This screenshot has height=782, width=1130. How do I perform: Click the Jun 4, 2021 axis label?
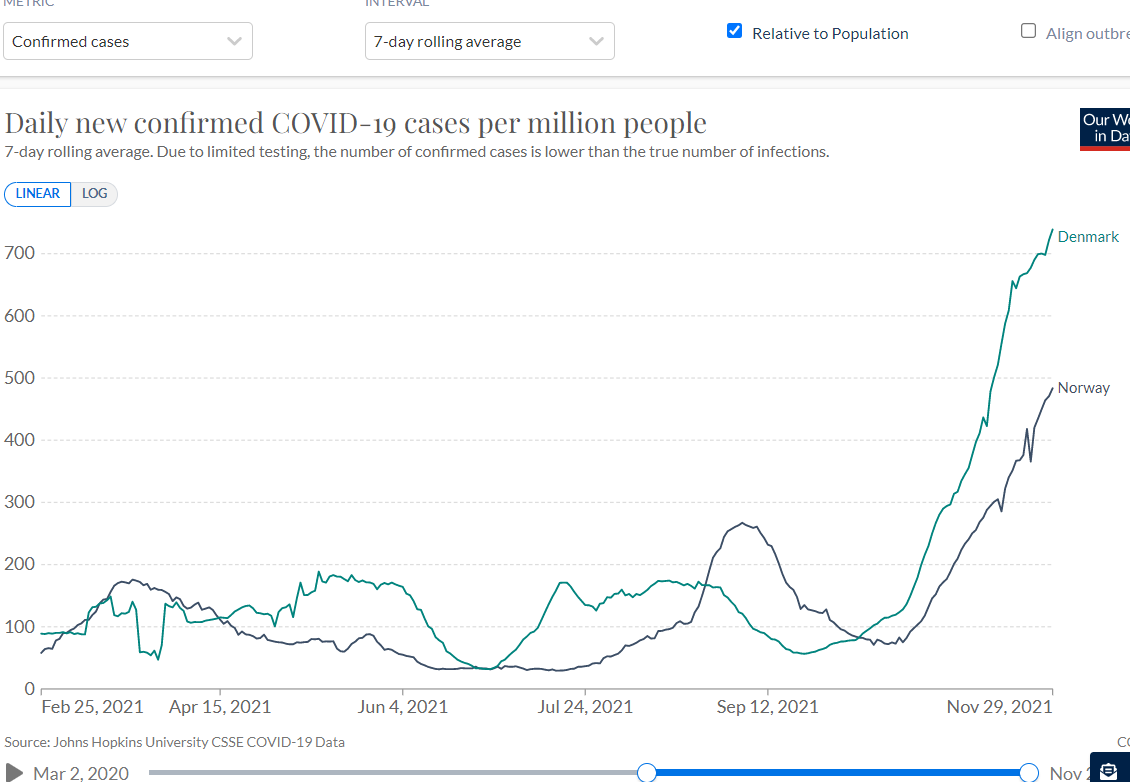402,706
